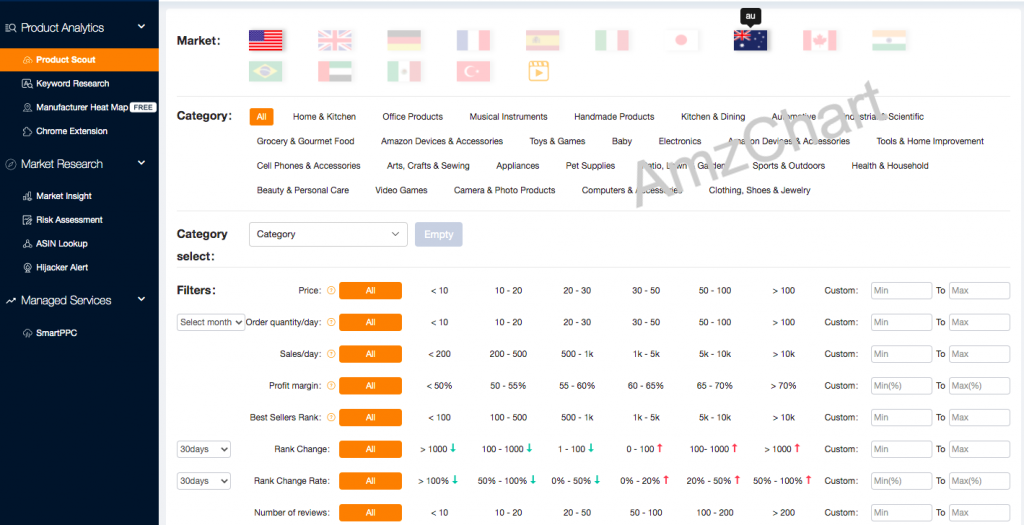Select Rank Change > 1000 down
Image resolution: width=1024 pixels, height=525 pixels.
(438, 449)
